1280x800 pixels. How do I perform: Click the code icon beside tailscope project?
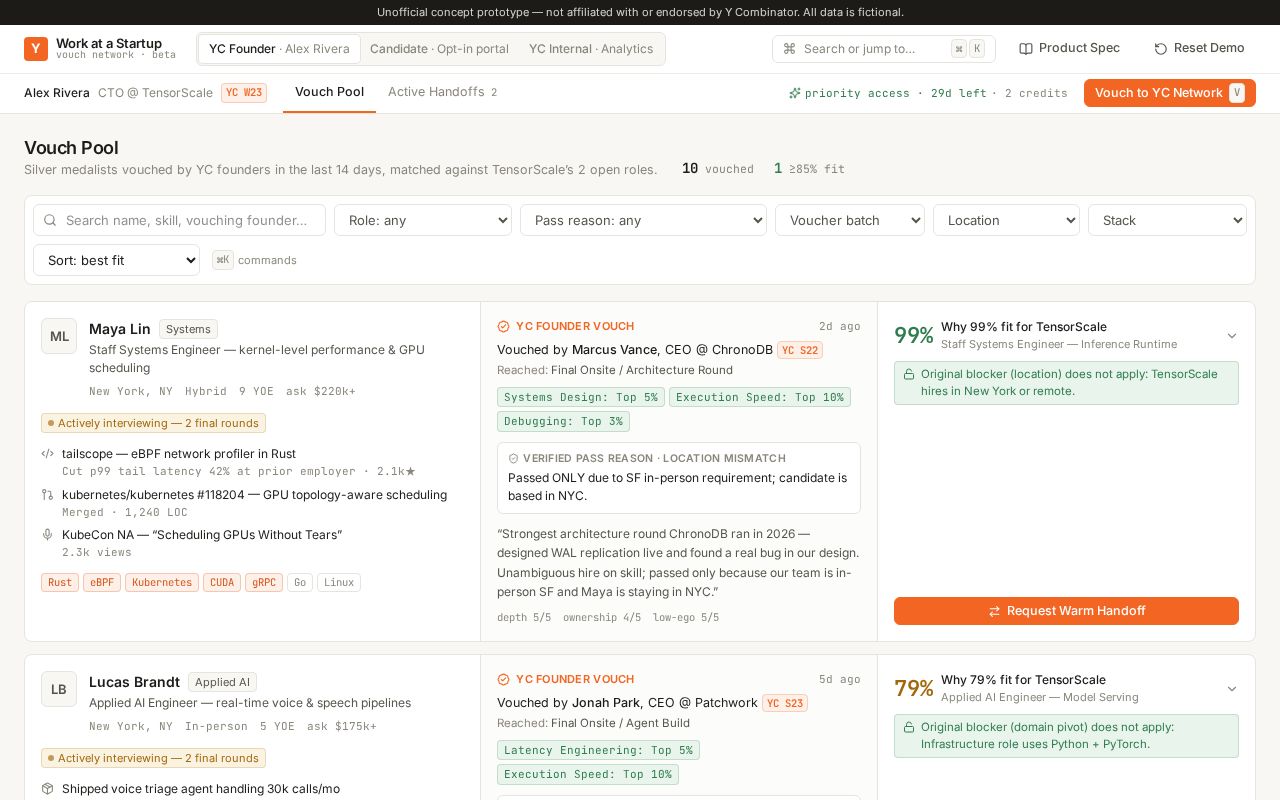[47, 454]
